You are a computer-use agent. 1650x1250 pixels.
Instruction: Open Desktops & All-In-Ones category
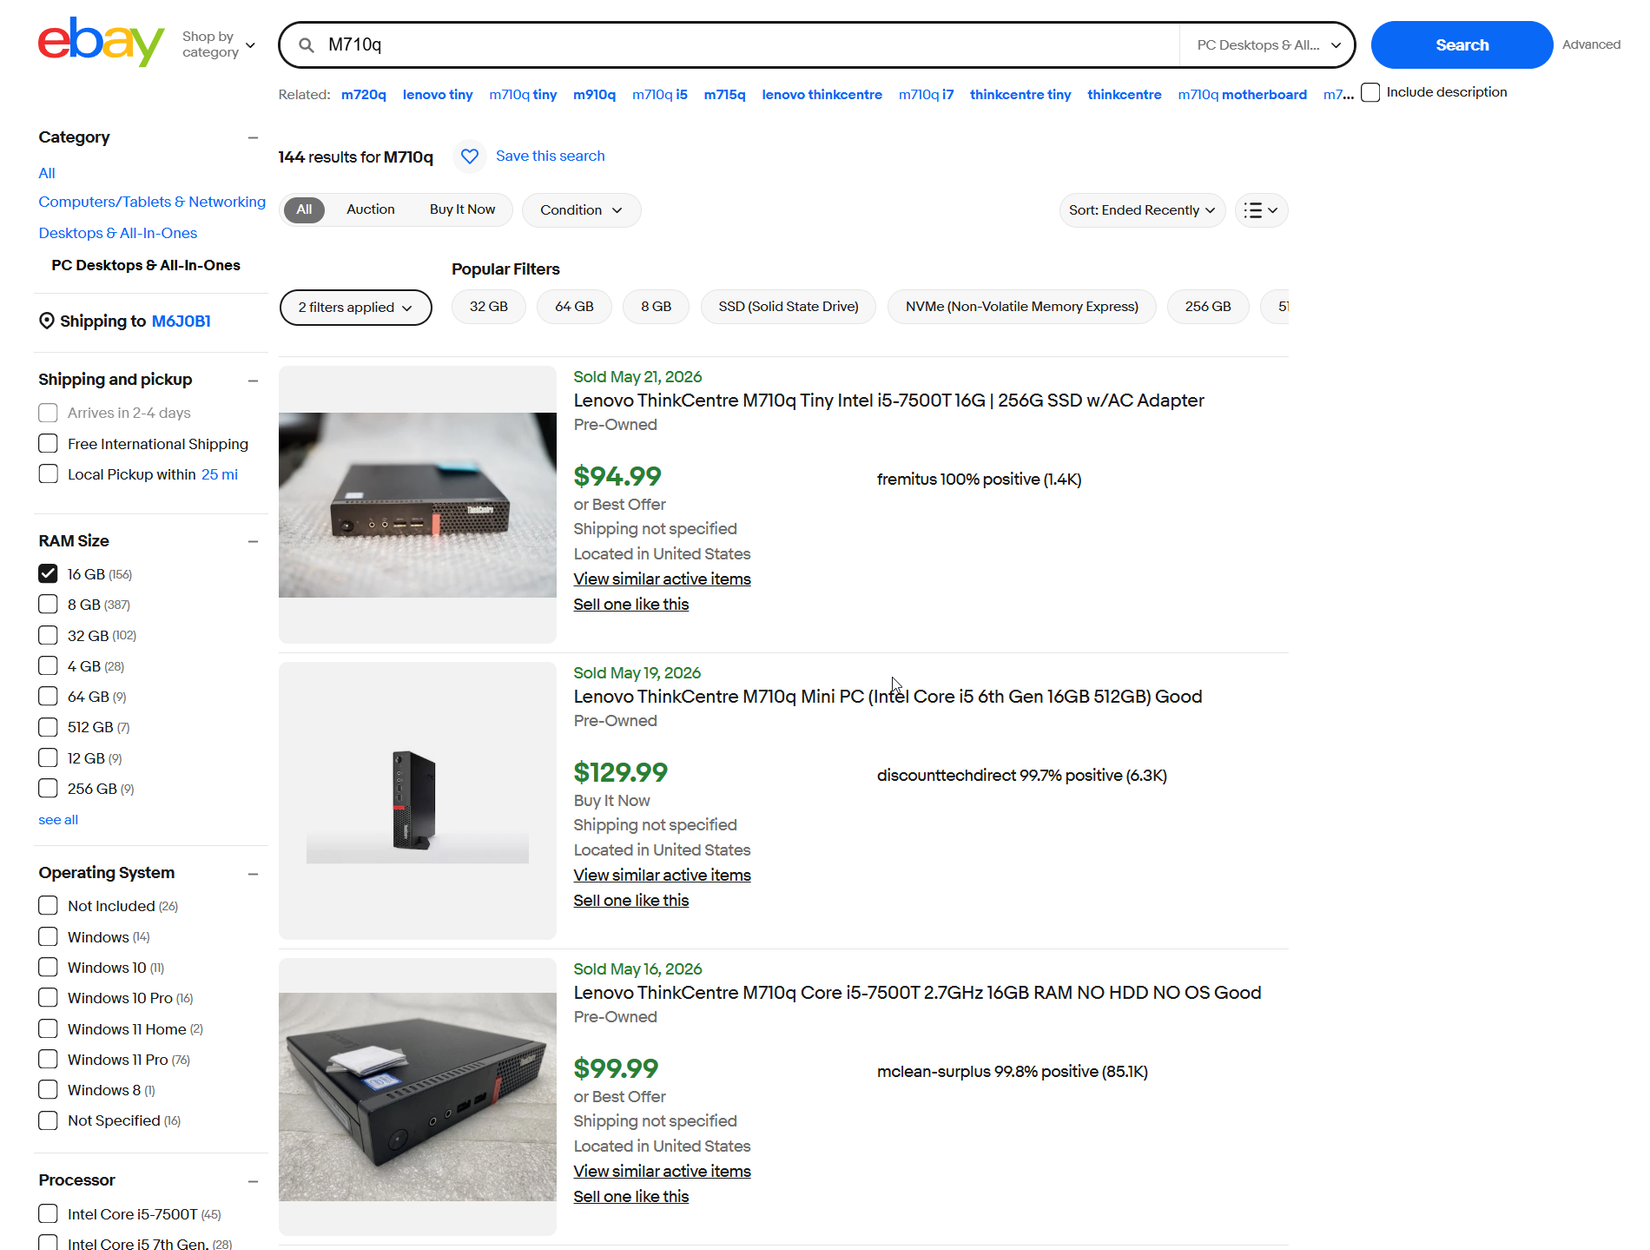[118, 233]
